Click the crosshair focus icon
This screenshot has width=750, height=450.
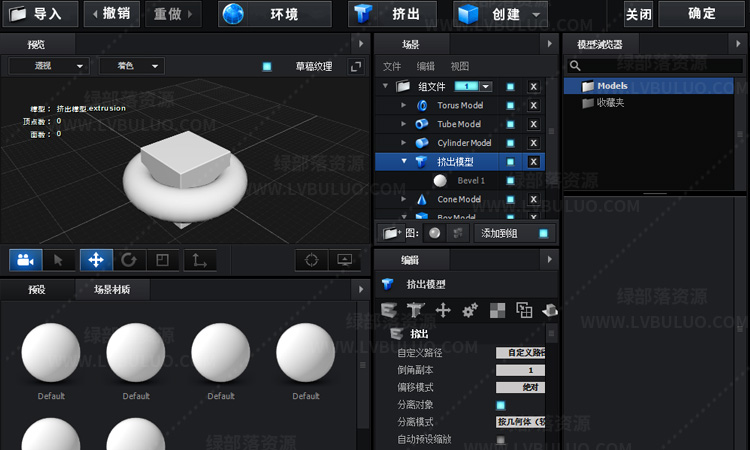click(x=311, y=260)
